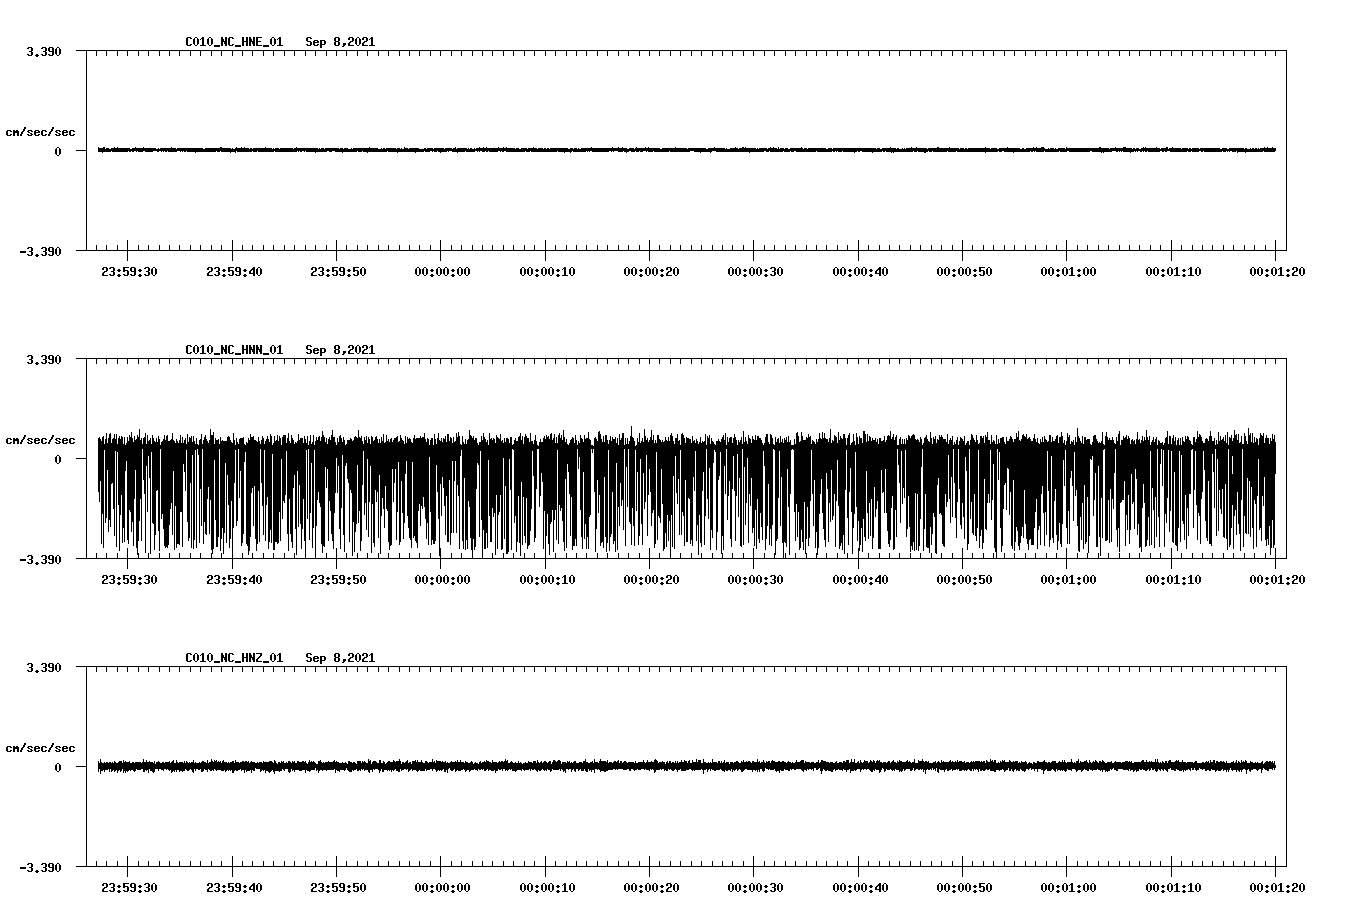The image size is (1358, 924).
Task: Click the 00:01:00 time label on HNZ plot
Action: point(1068,887)
